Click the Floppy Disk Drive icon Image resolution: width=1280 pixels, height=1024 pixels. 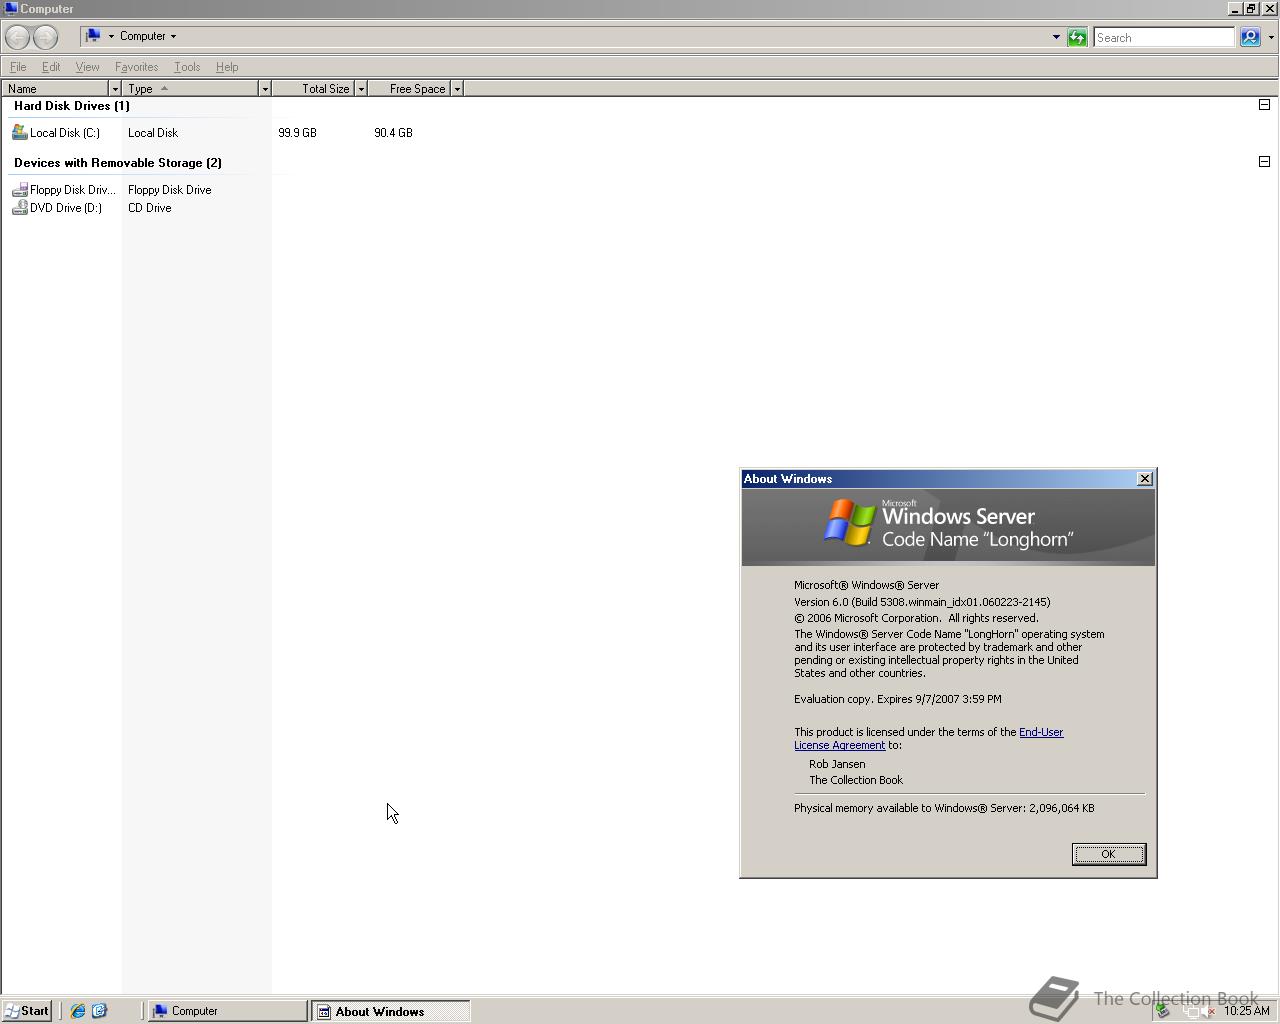[x=19, y=189]
